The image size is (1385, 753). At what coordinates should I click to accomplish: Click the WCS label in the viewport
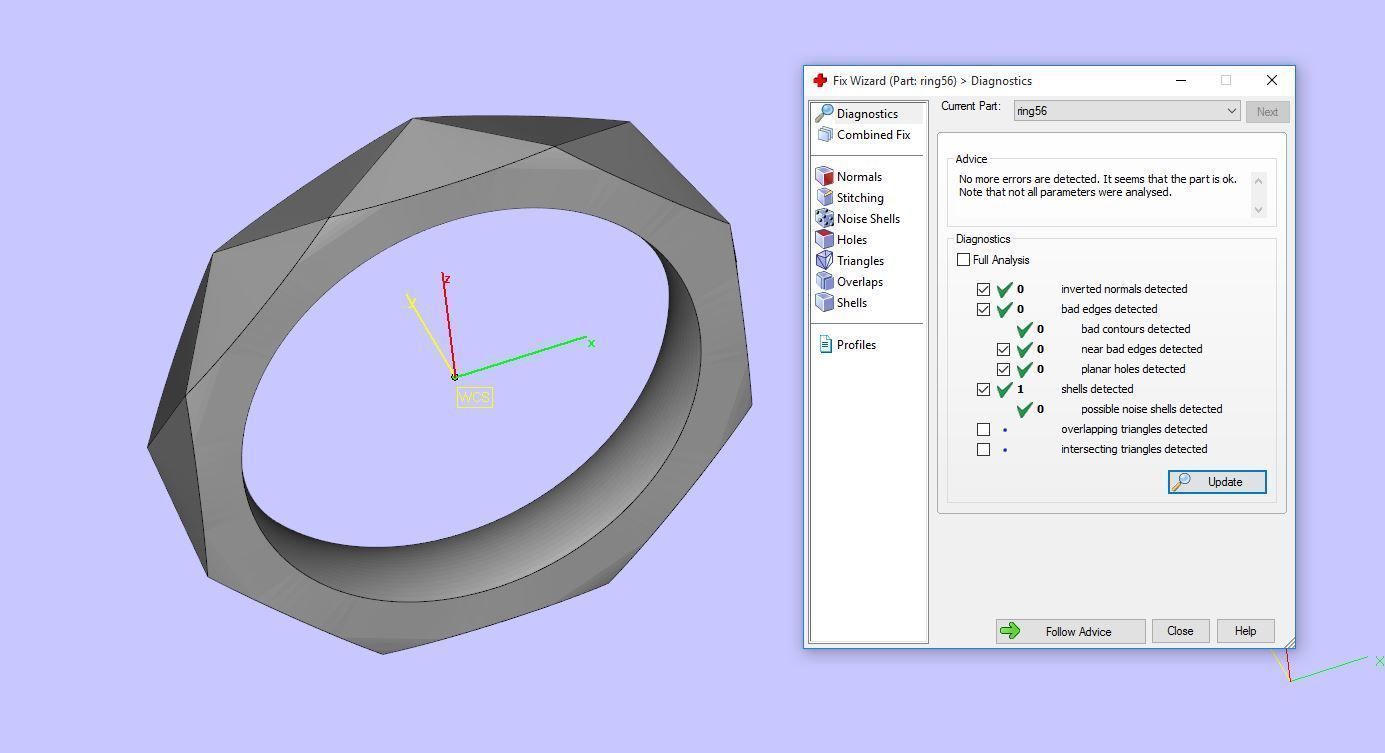tap(474, 397)
